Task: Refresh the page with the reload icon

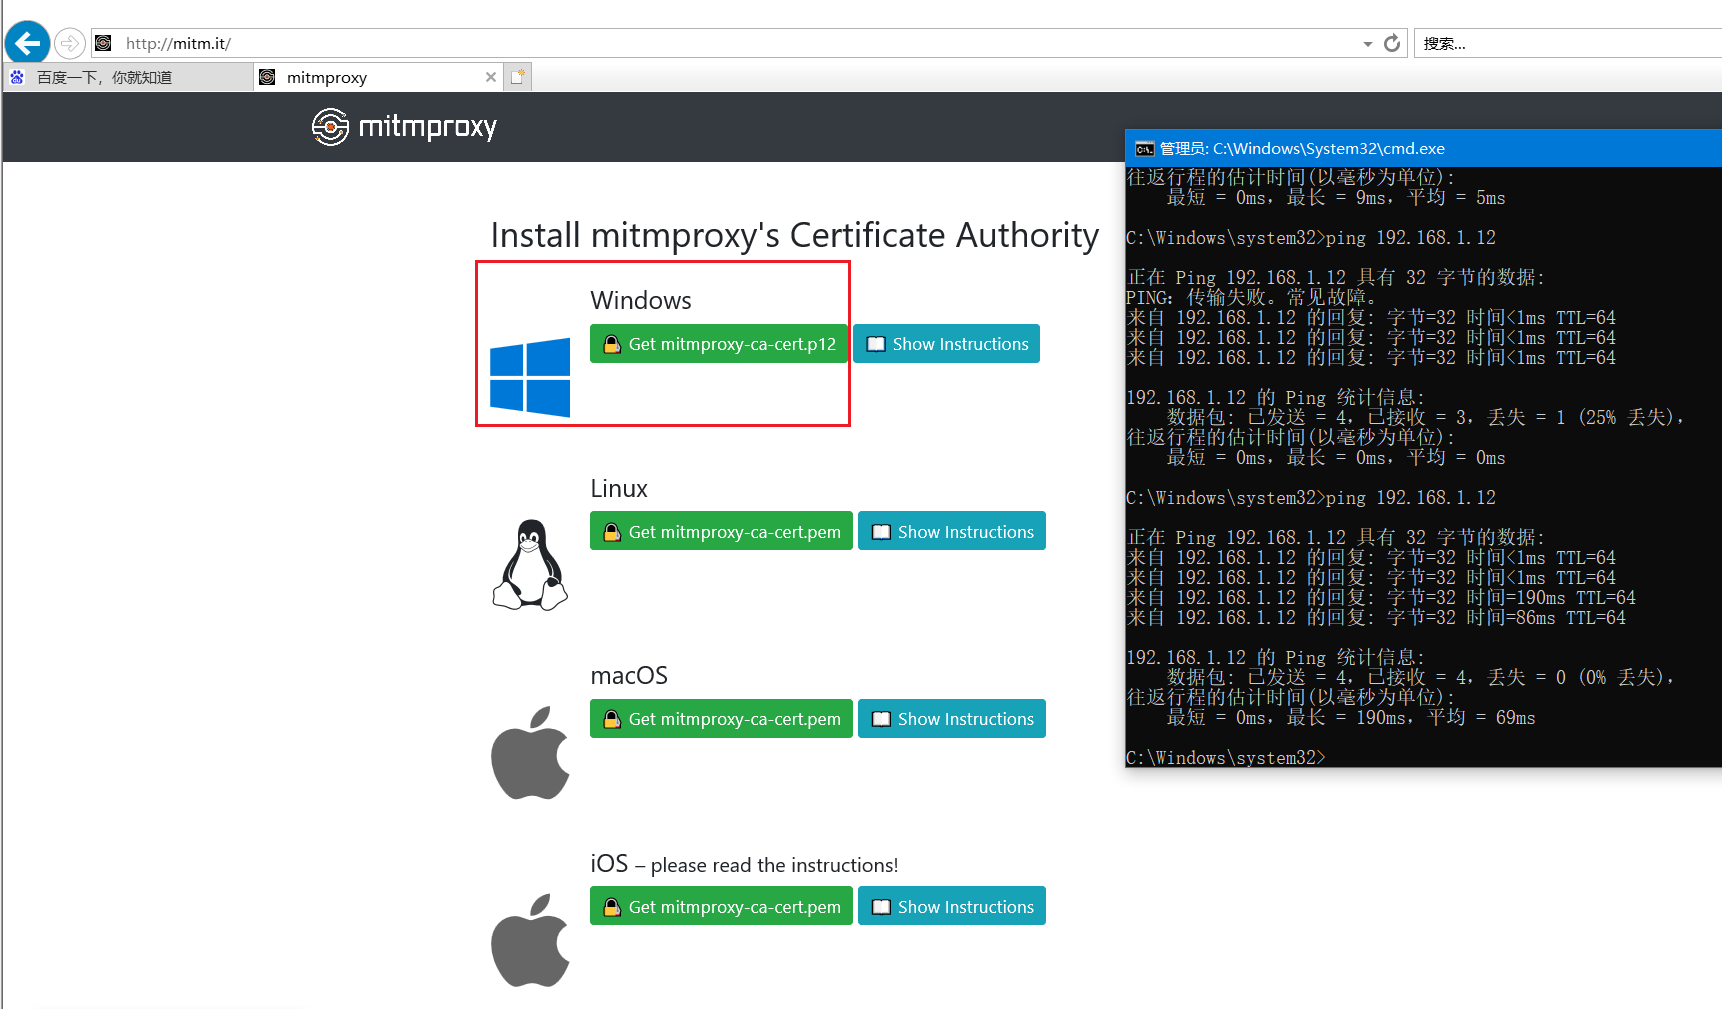Action: point(1392,43)
